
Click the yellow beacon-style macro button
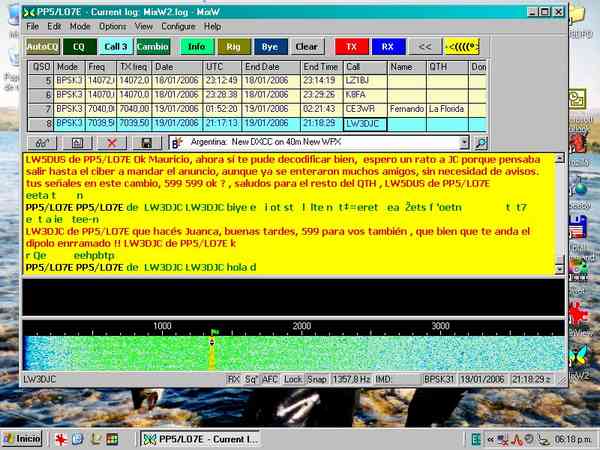(x=462, y=47)
